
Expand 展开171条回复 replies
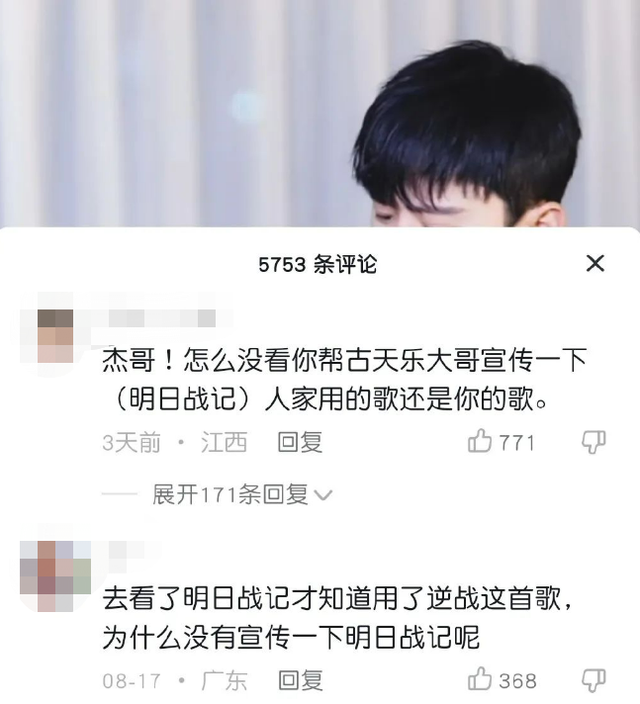point(230,495)
